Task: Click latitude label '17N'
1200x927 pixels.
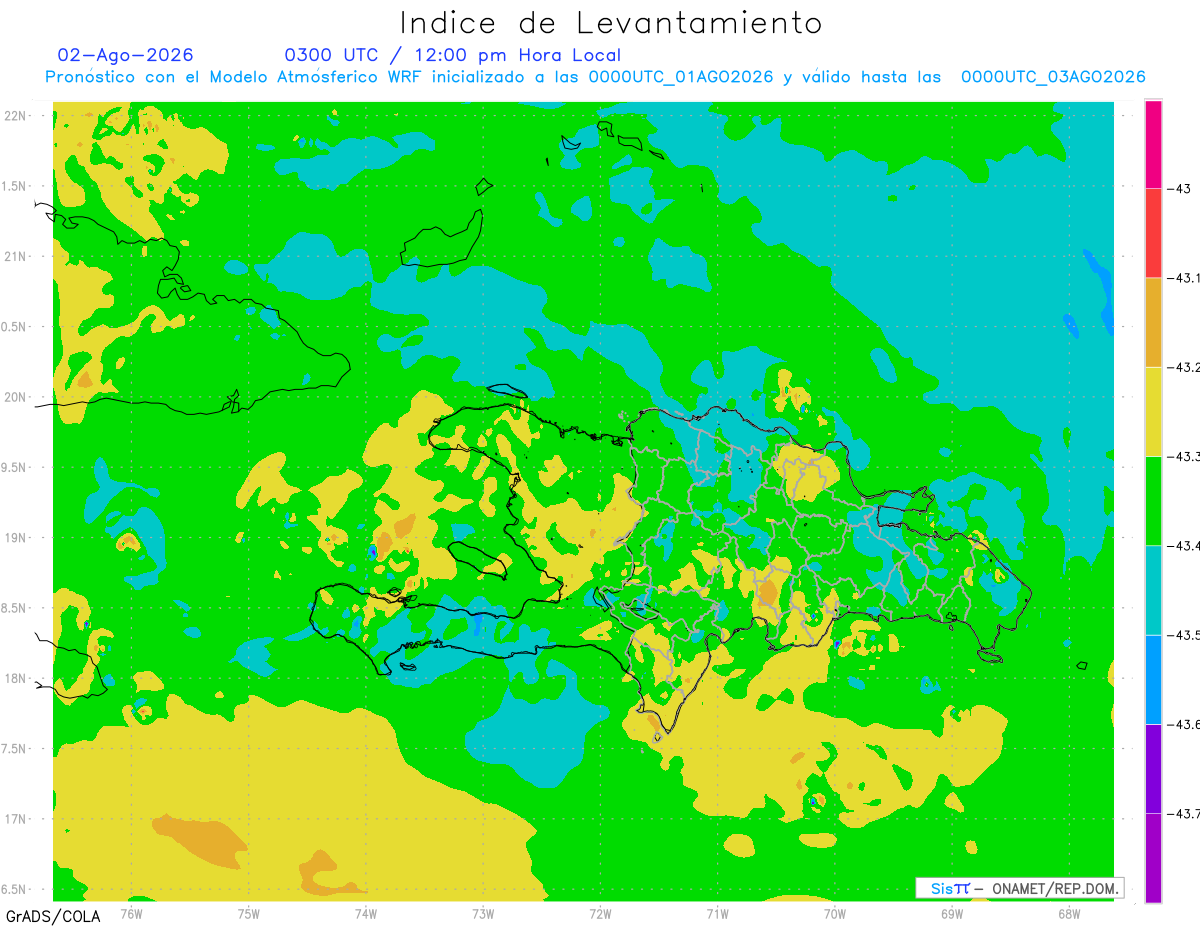Action: pyautogui.click(x=17, y=819)
